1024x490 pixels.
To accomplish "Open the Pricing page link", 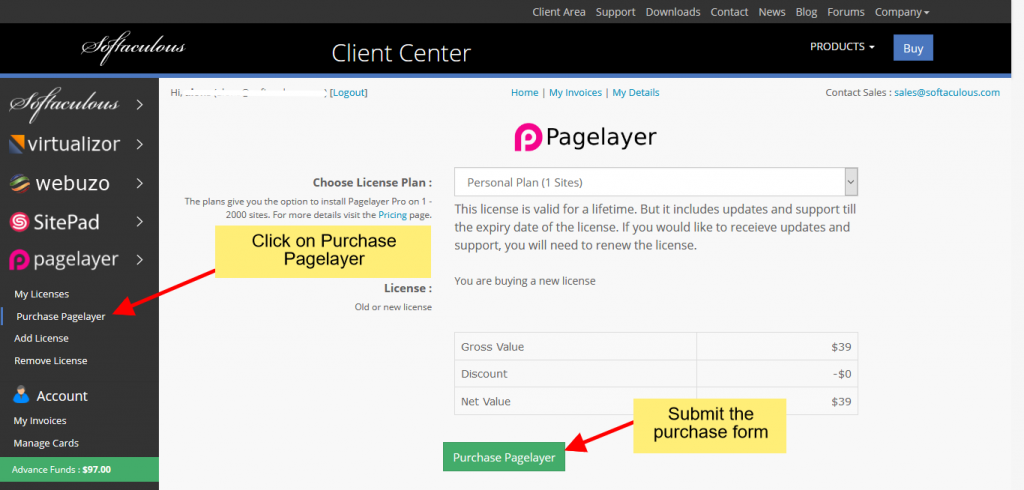I will coord(392,215).
